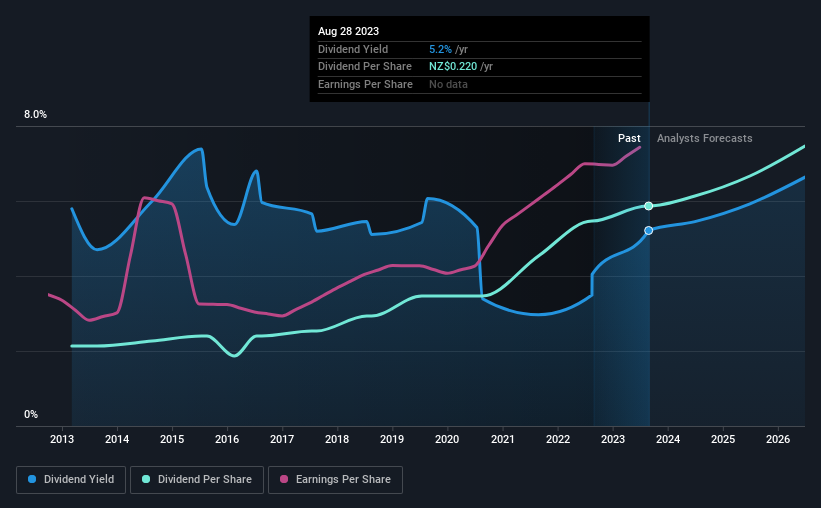Toggle the Dividend Yield legend button
This screenshot has width=821, height=508.
[71, 480]
